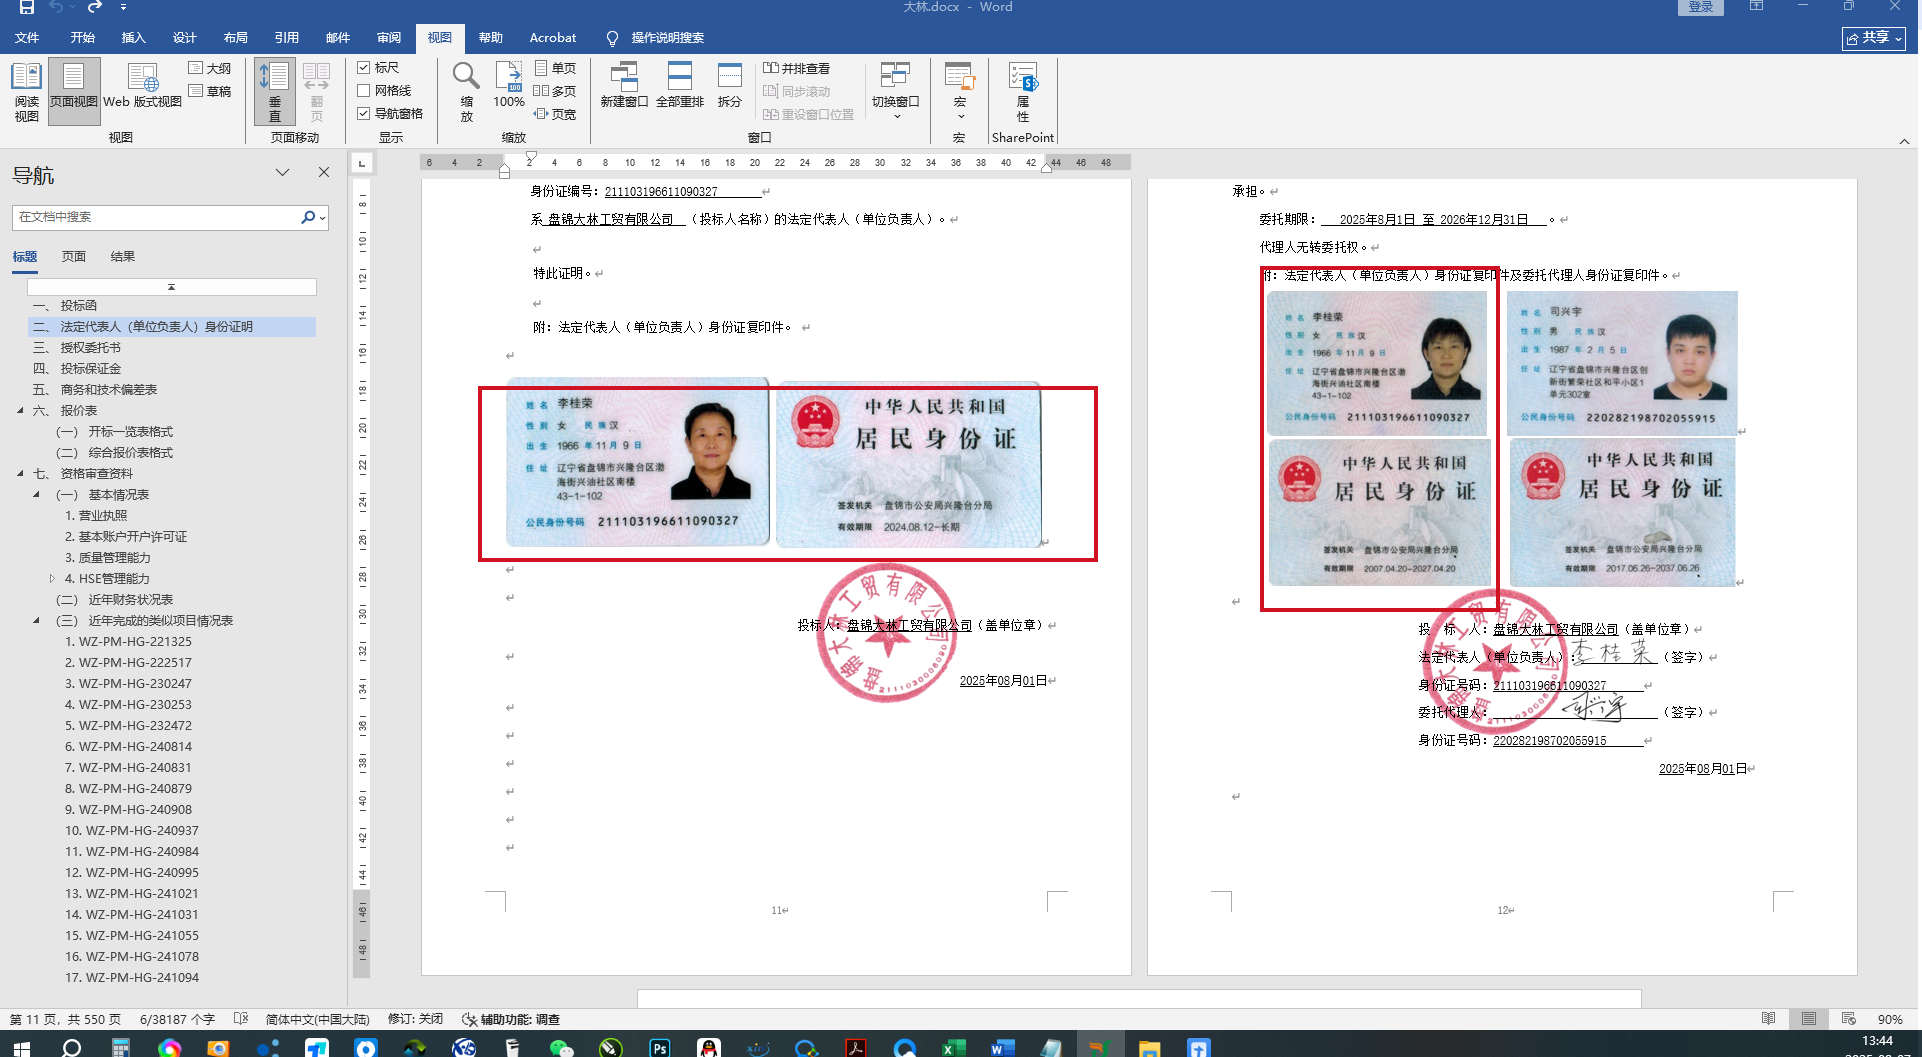Open the 缩放 (Zoom) dialog

(x=466, y=91)
